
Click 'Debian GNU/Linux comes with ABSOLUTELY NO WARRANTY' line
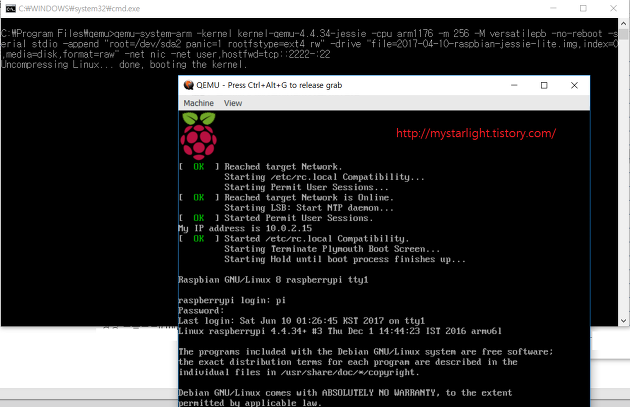[345, 393]
